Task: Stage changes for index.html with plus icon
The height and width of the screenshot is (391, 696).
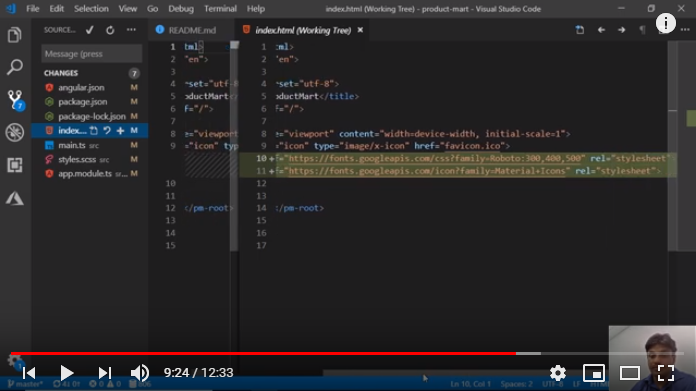Action: (120, 130)
